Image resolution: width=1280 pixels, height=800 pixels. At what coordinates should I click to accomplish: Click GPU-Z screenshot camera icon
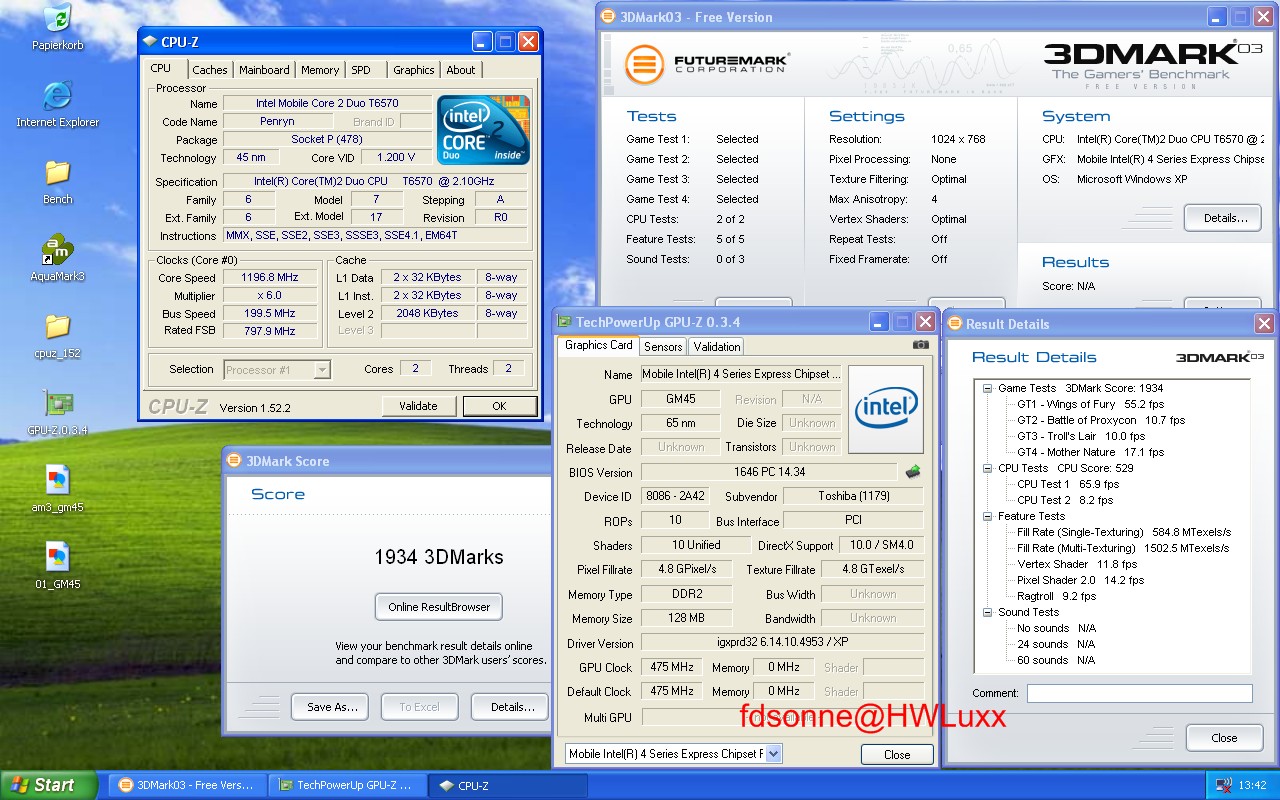click(x=920, y=345)
